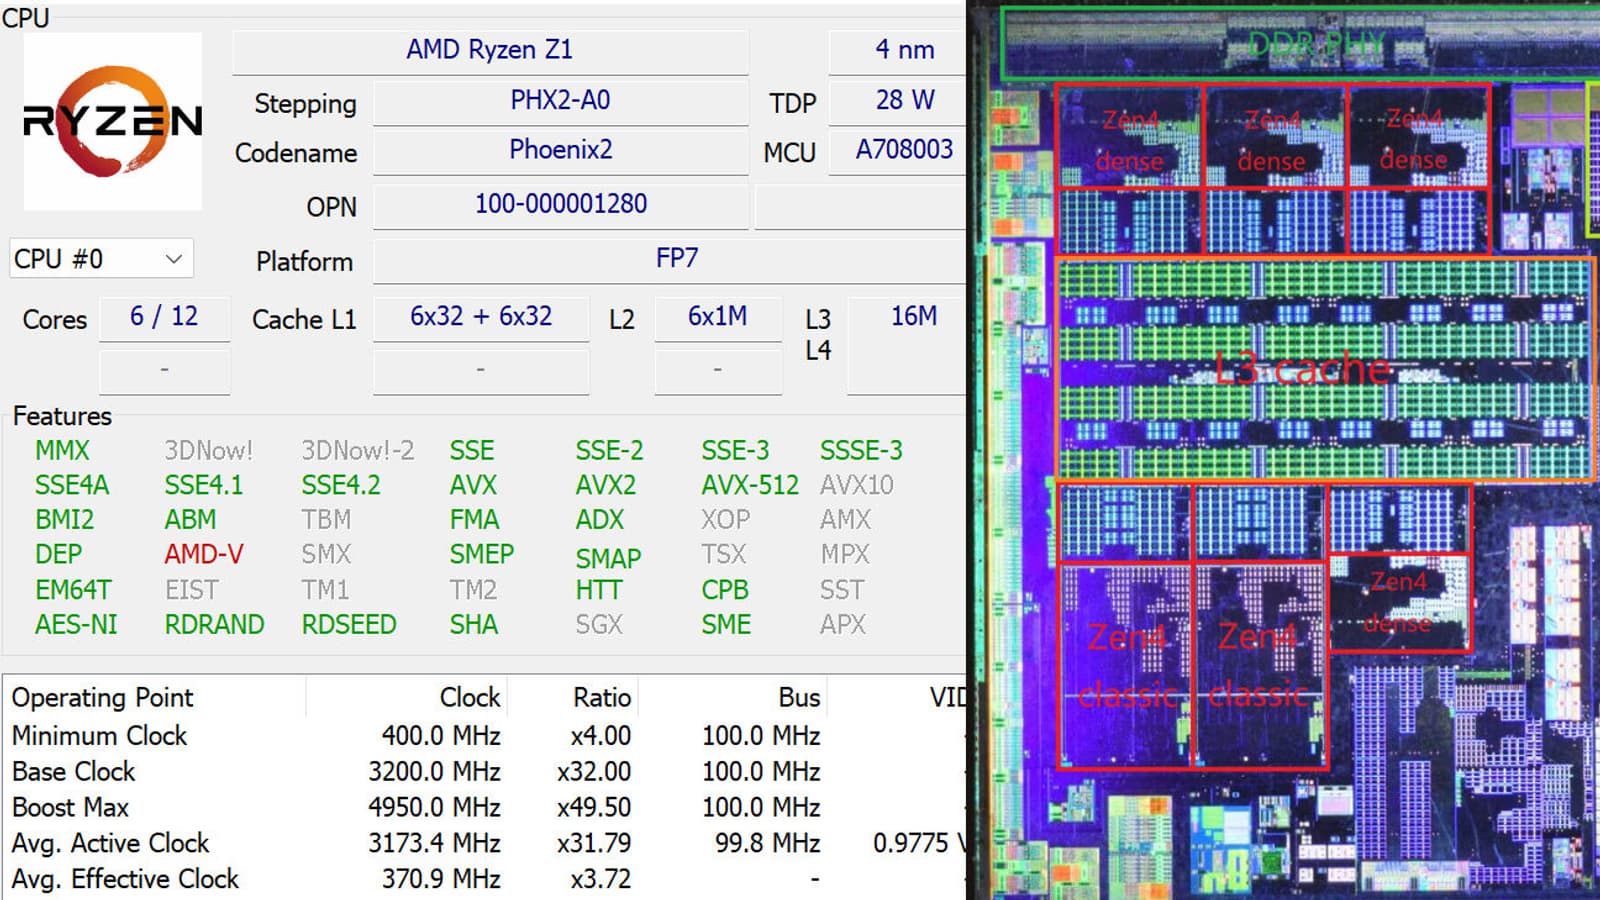Screen dimensions: 1600x900
Task: Select the 4950.0 MHz boost clock value
Action: (x=434, y=808)
